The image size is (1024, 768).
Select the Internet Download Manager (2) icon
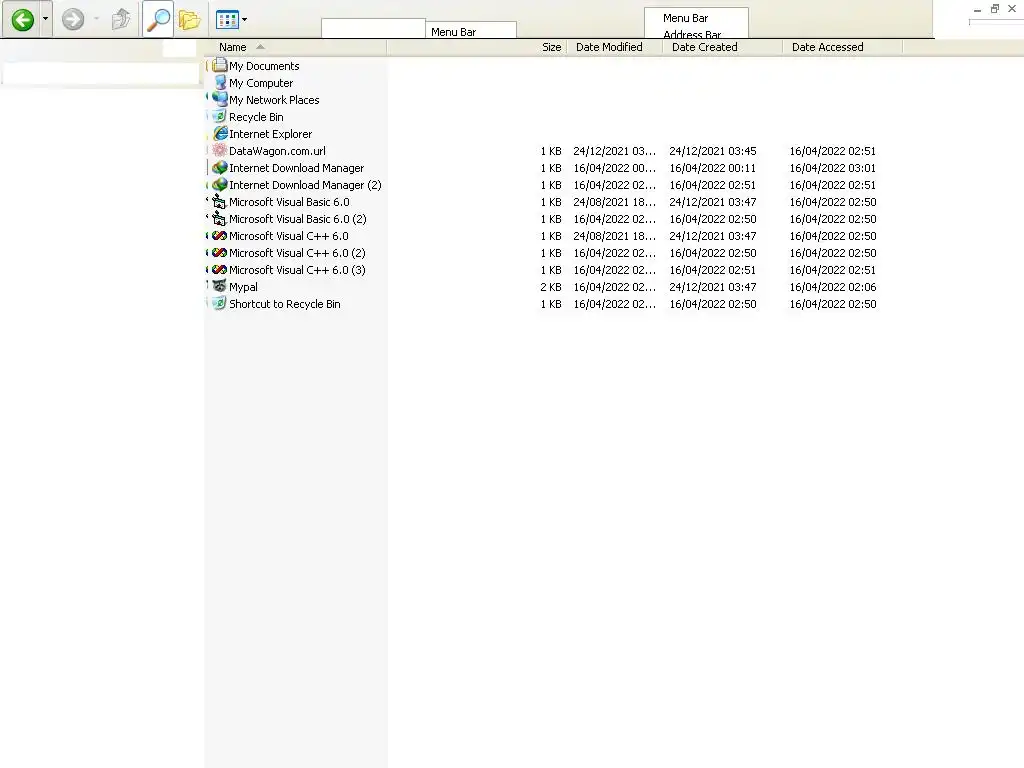pos(220,184)
